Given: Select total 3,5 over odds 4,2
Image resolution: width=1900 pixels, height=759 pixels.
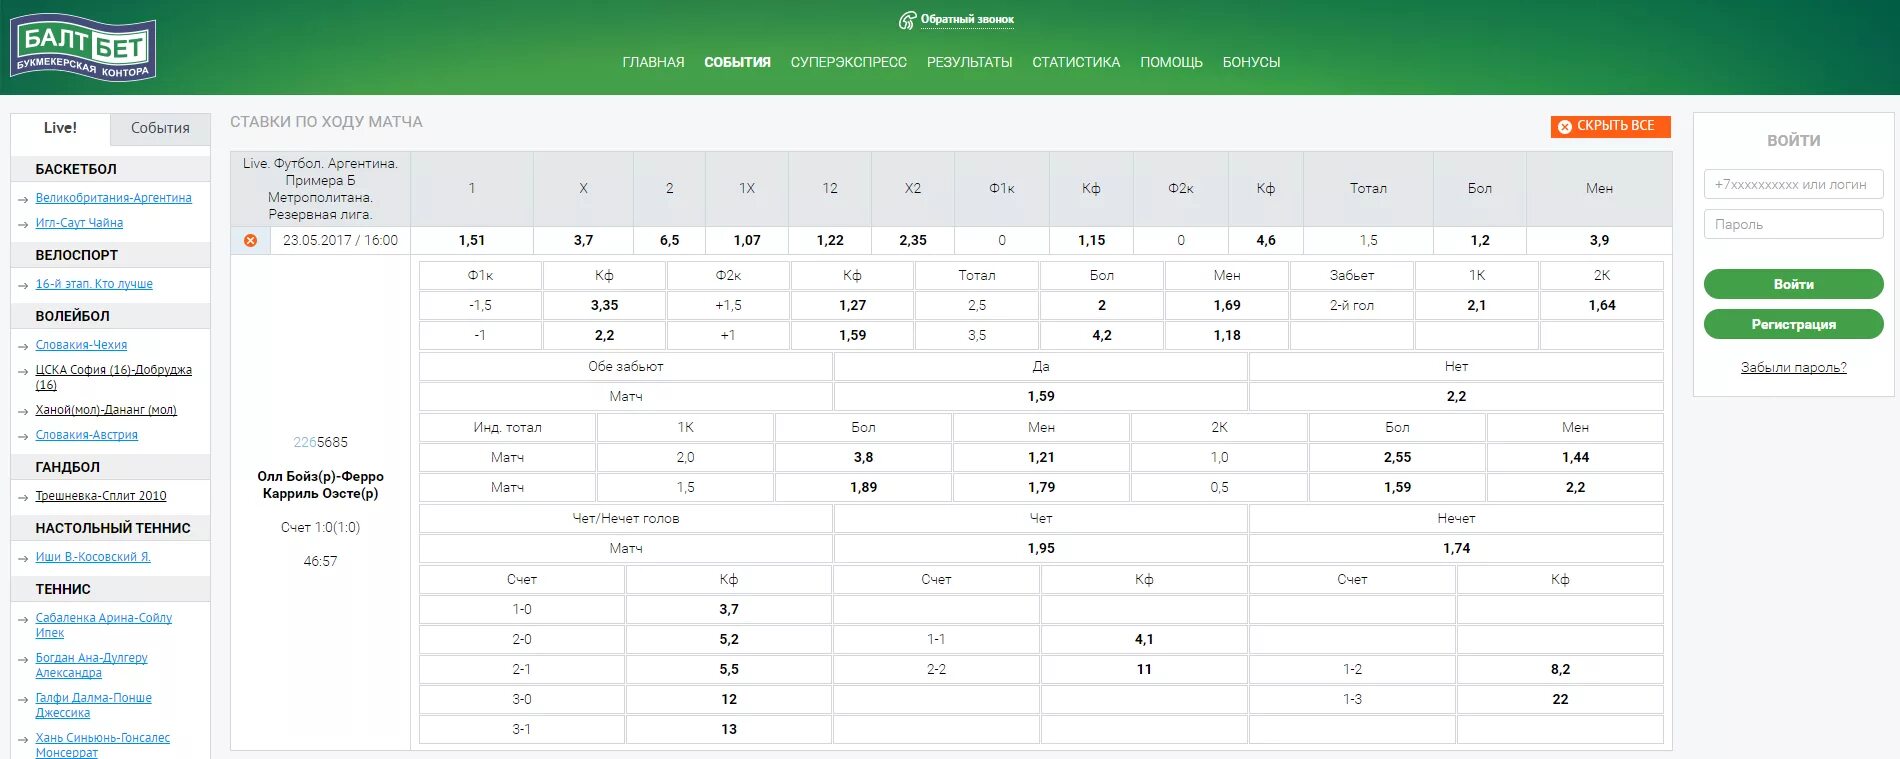Looking at the screenshot, I should click(1101, 335).
